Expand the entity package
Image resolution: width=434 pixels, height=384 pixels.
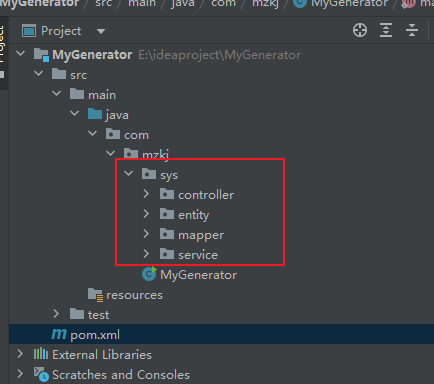point(146,214)
